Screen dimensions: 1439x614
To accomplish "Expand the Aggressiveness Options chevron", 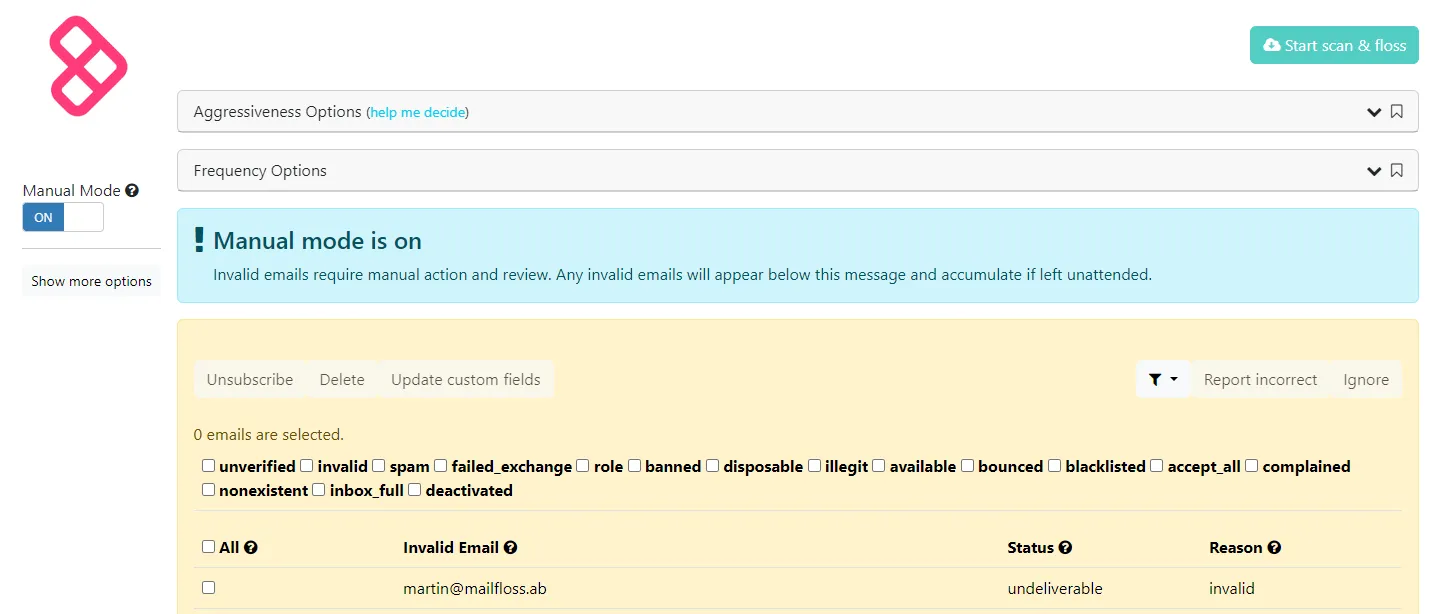I will [1374, 112].
